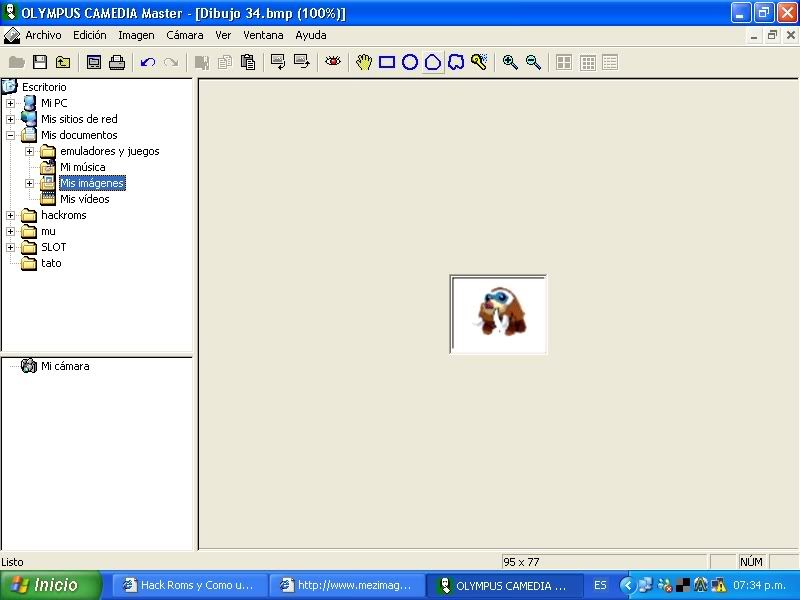Click the Print icon
This screenshot has width=800, height=600.
pos(117,62)
